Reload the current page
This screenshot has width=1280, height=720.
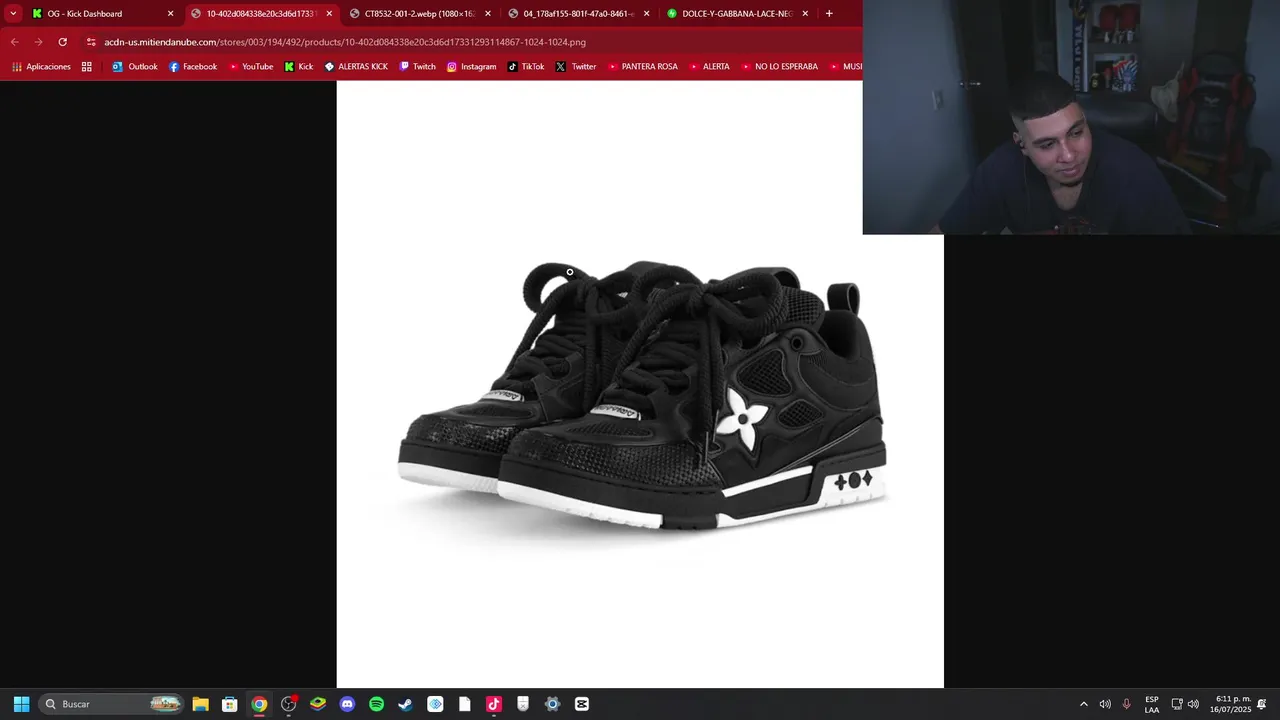click(x=62, y=42)
